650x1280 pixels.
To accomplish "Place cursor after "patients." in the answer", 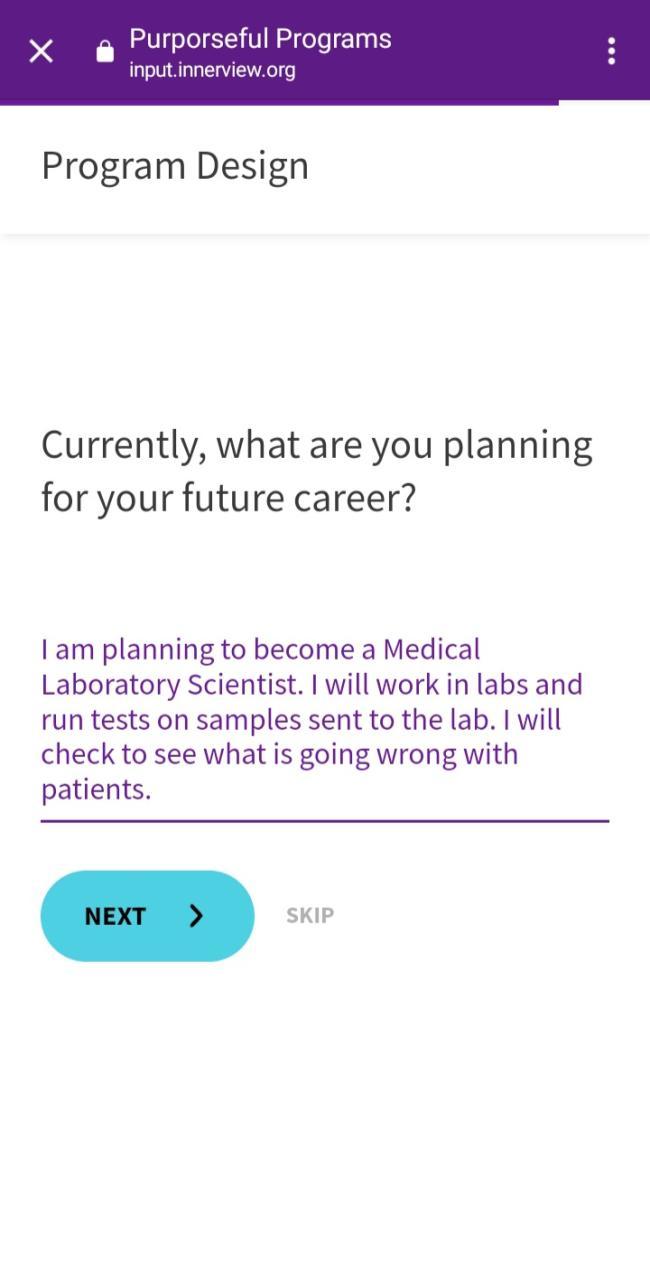I will point(153,791).
